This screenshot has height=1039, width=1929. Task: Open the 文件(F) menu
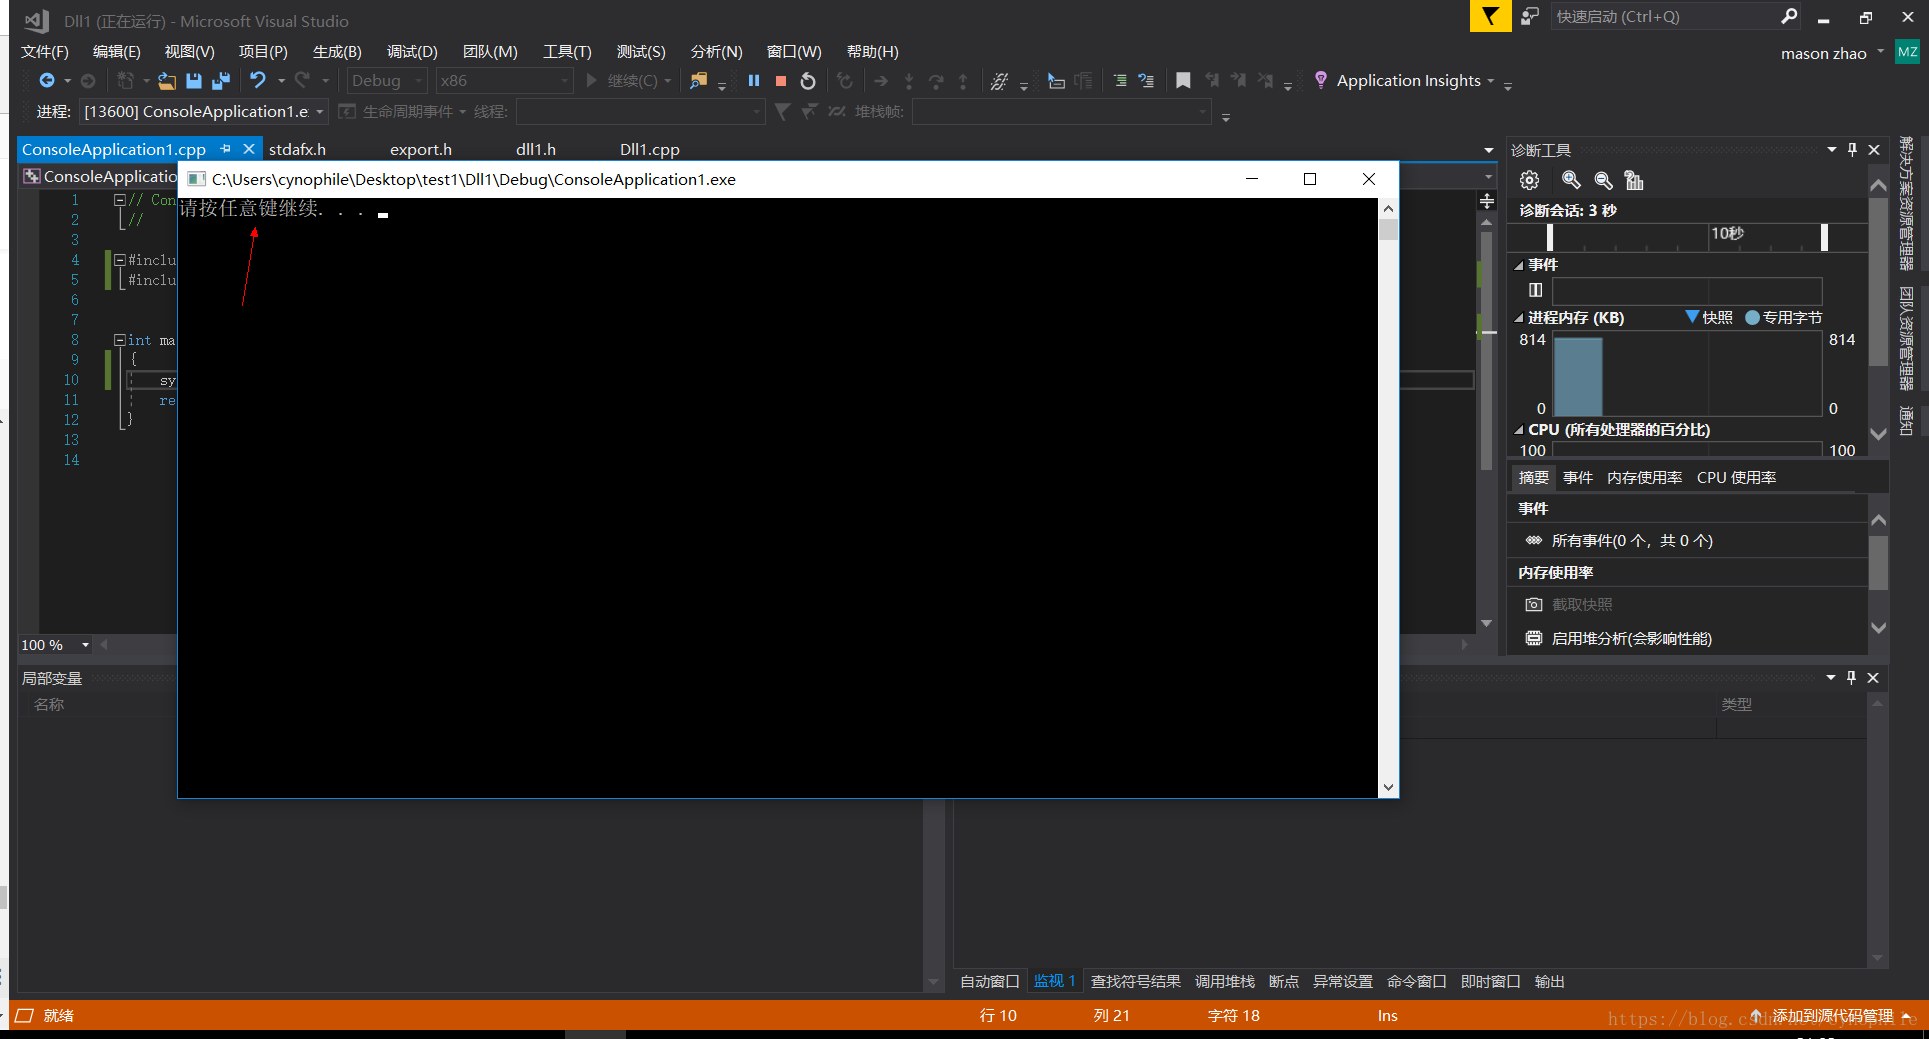click(45, 51)
